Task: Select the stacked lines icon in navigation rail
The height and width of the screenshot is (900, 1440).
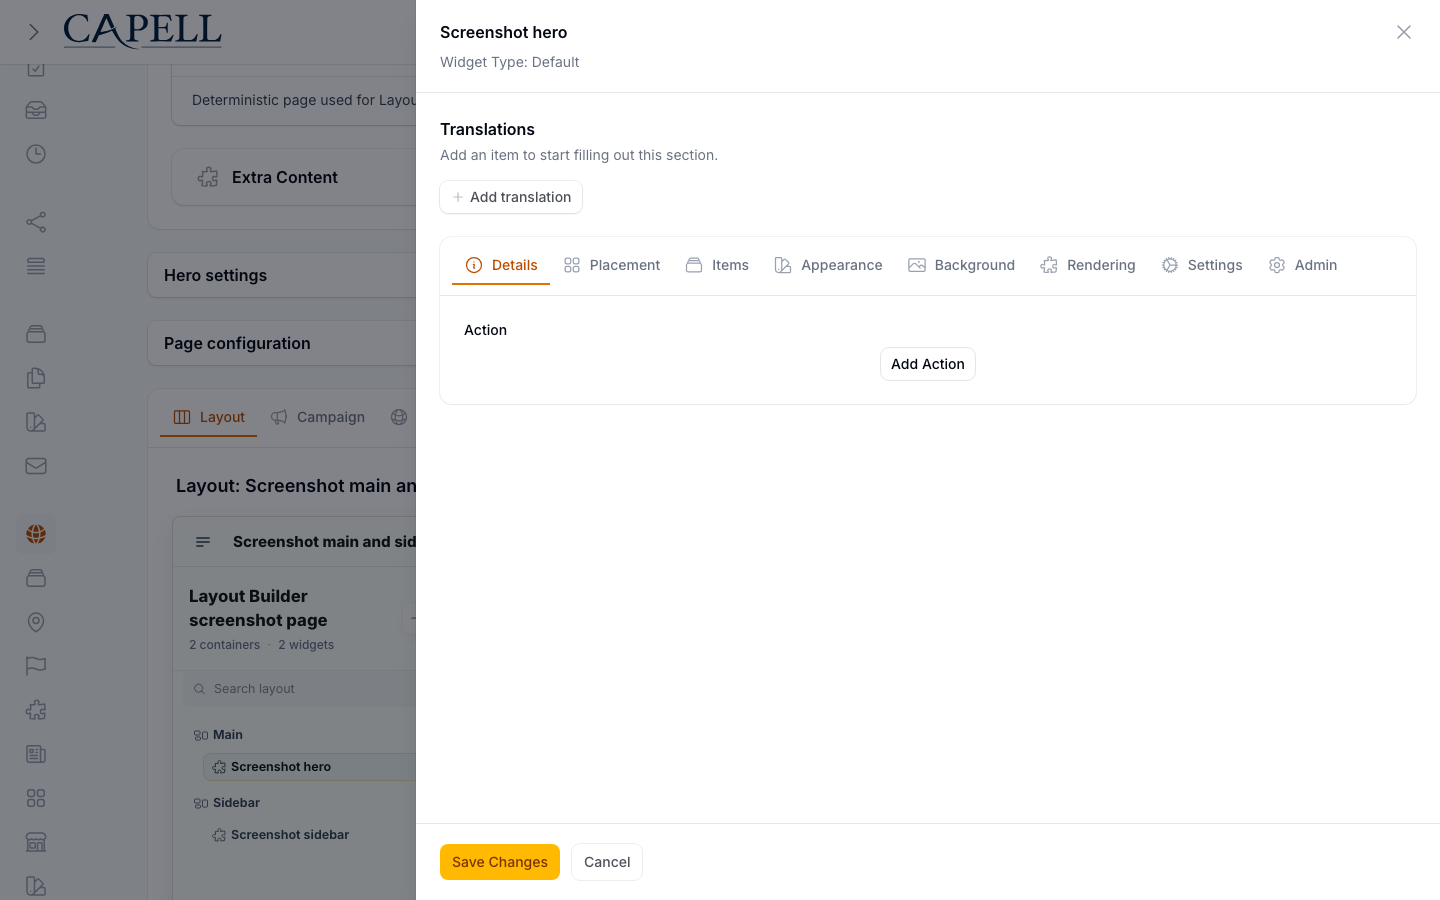Action: click(x=36, y=266)
